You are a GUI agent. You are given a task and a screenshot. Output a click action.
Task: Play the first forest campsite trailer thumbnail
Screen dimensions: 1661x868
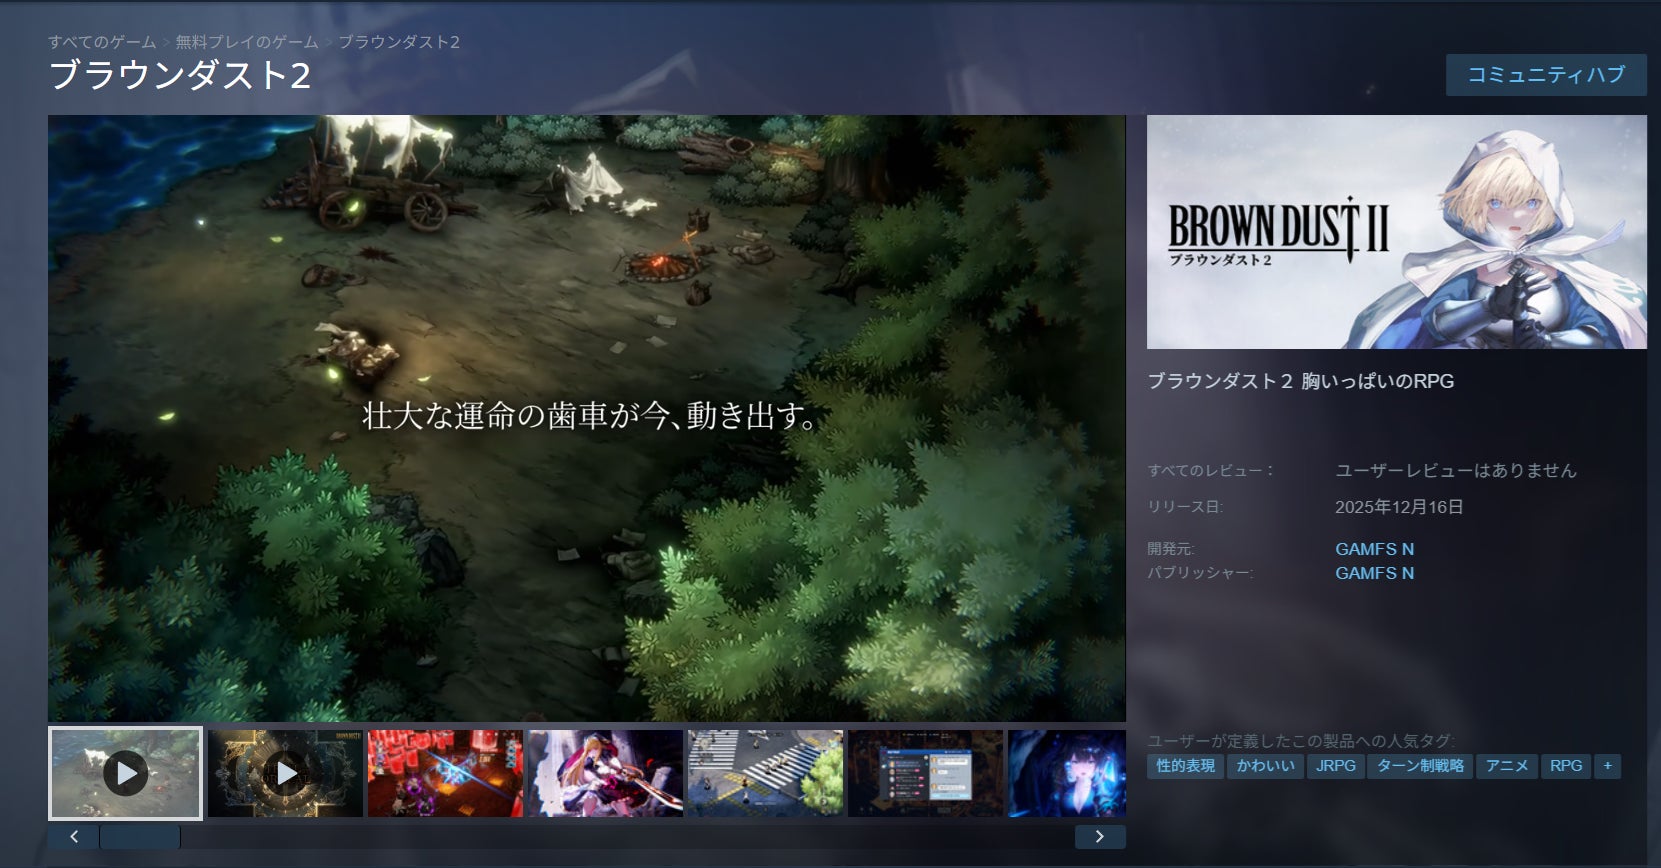pos(125,773)
